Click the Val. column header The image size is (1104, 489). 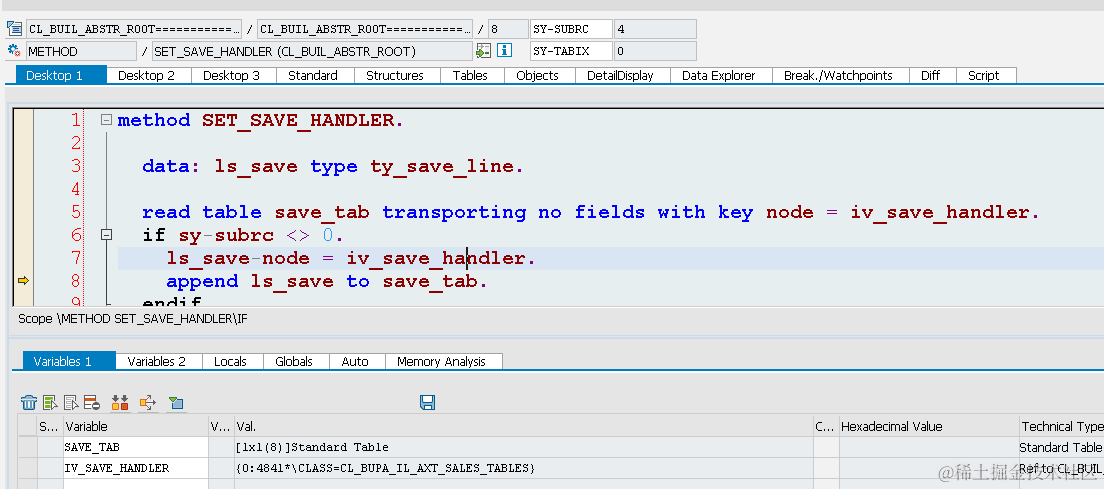[524, 426]
